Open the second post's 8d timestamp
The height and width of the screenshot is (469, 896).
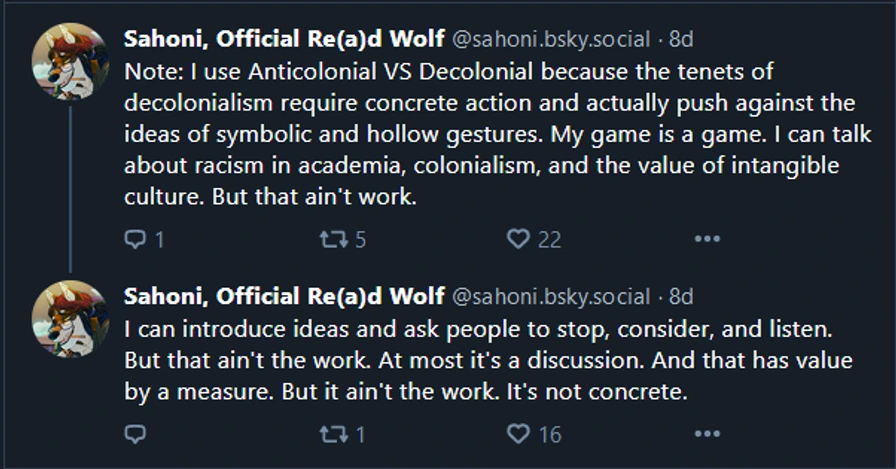pos(681,297)
